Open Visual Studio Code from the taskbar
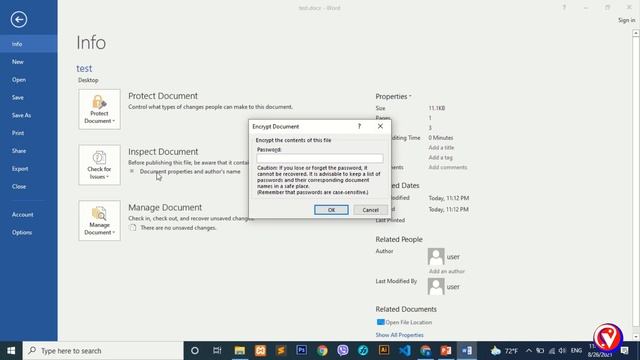Image resolution: width=640 pixels, height=360 pixels. click(404, 351)
